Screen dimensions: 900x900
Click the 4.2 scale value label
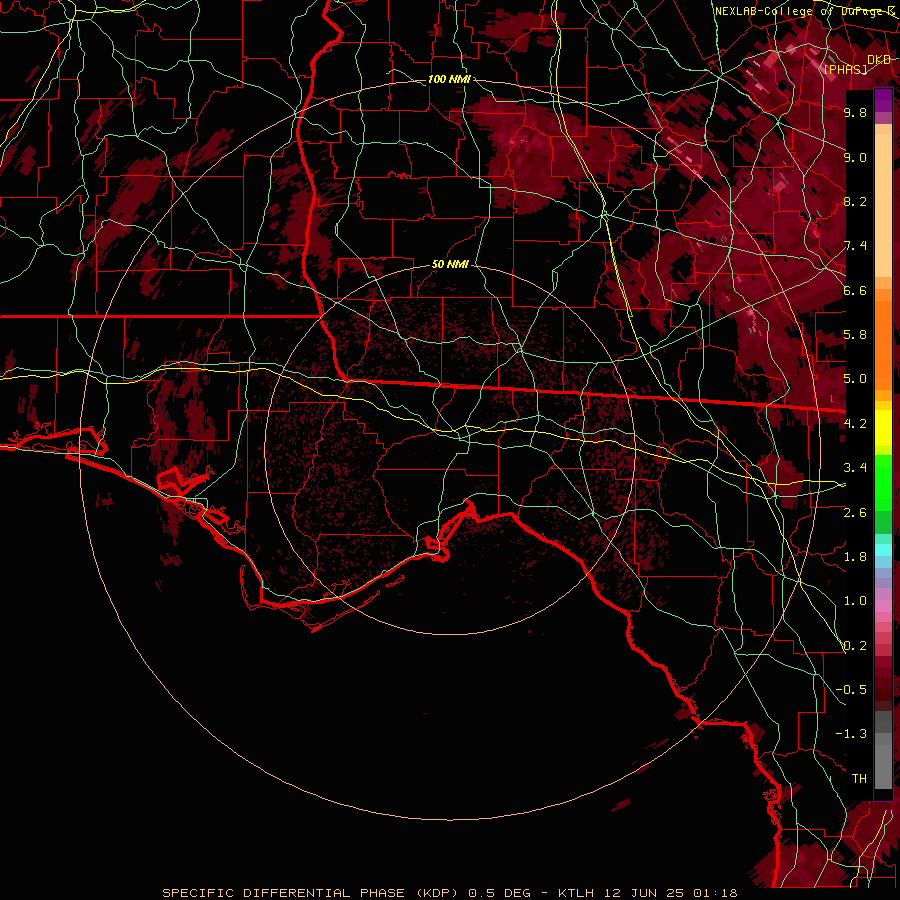click(x=855, y=424)
